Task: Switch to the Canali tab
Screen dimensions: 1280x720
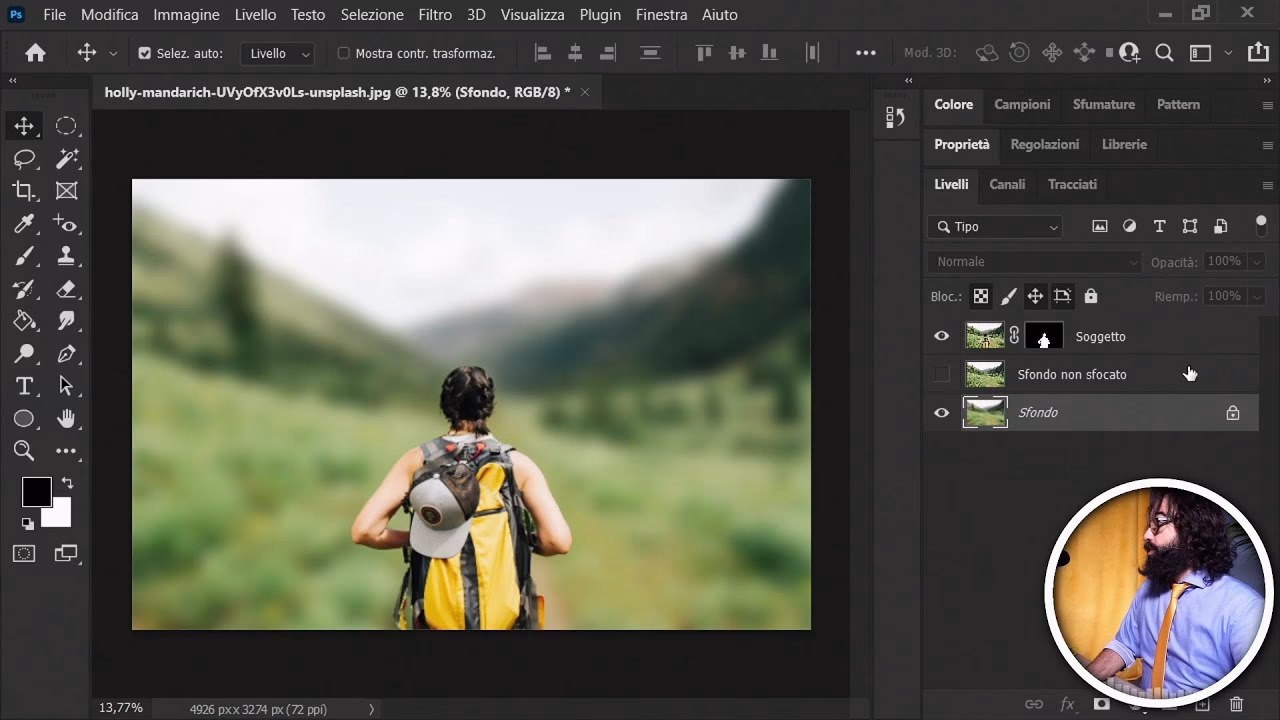Action: tap(1007, 184)
